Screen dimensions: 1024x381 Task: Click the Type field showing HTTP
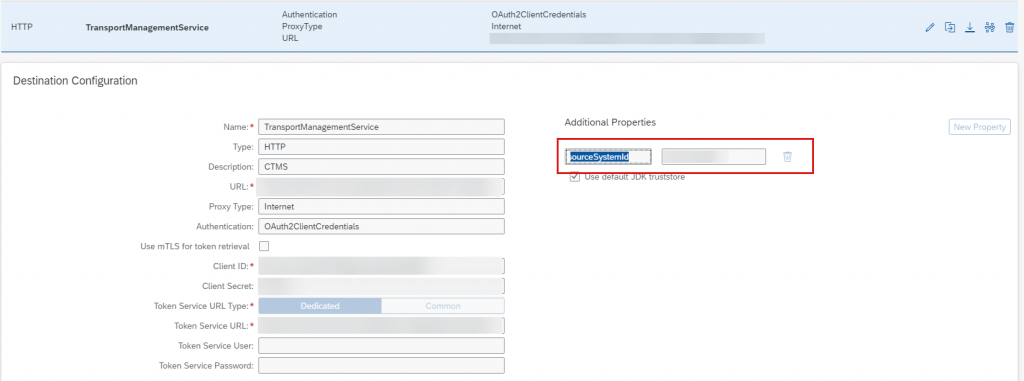tap(381, 146)
